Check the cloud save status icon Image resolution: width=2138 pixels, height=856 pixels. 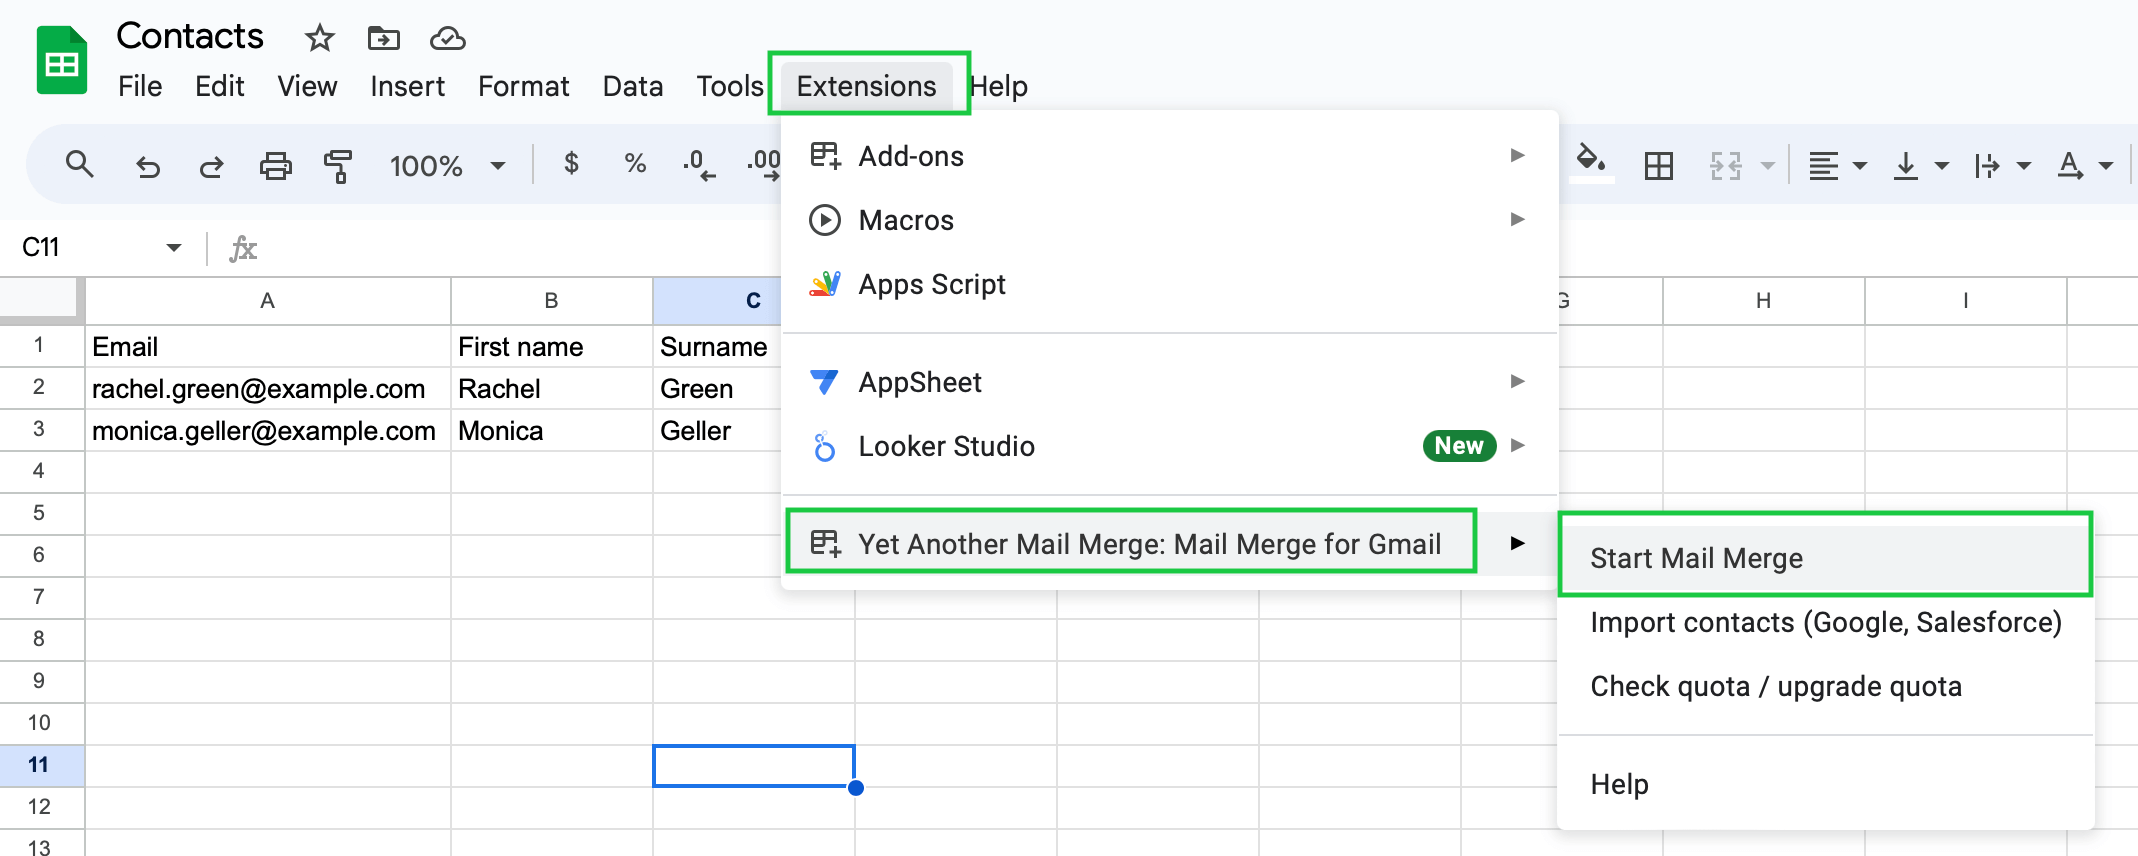click(x=447, y=39)
